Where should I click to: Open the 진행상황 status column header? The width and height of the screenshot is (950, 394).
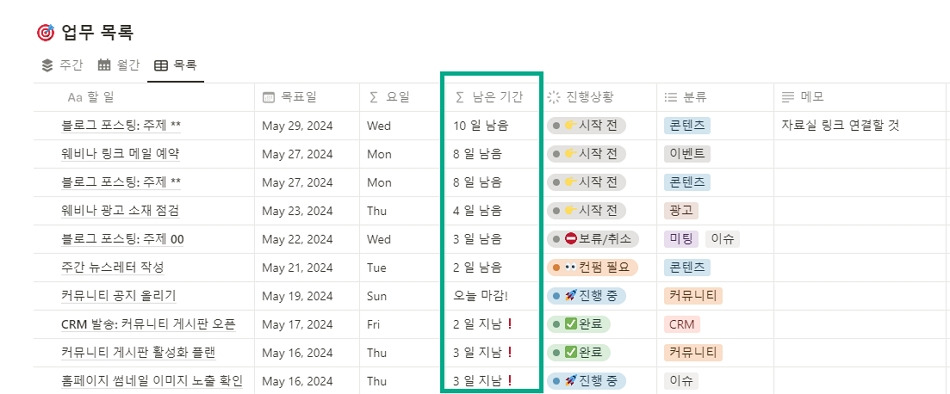[599, 97]
